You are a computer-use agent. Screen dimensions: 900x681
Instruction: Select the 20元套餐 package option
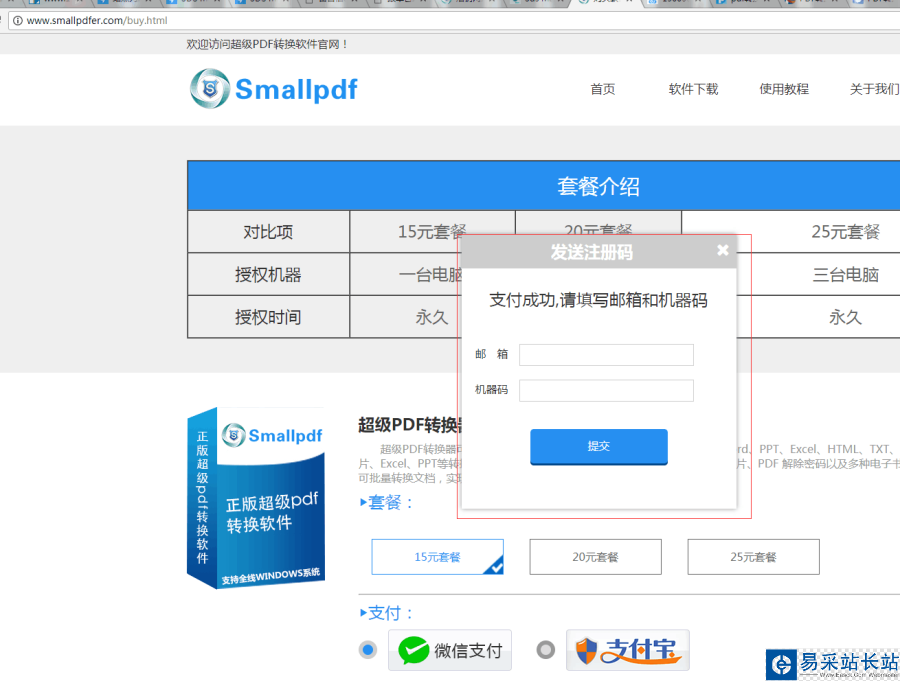(595, 557)
